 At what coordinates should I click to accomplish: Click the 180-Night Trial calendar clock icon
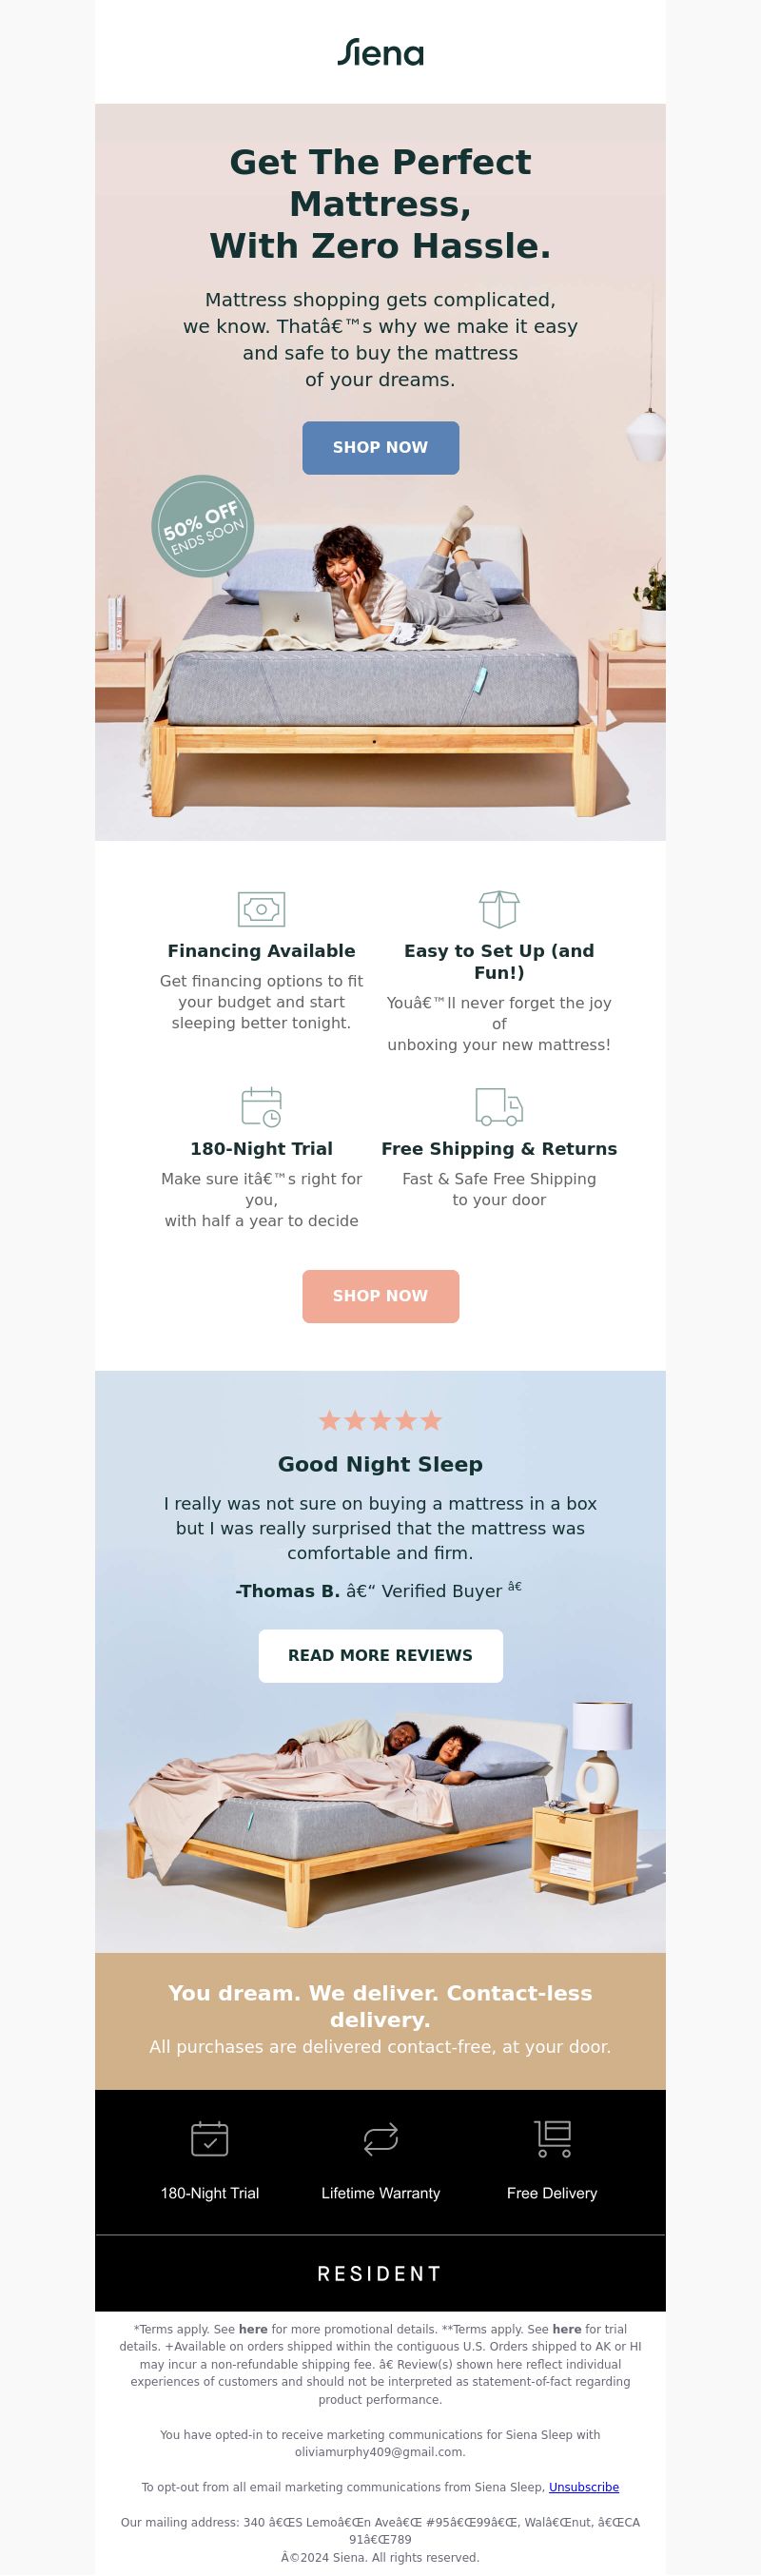click(x=261, y=1107)
